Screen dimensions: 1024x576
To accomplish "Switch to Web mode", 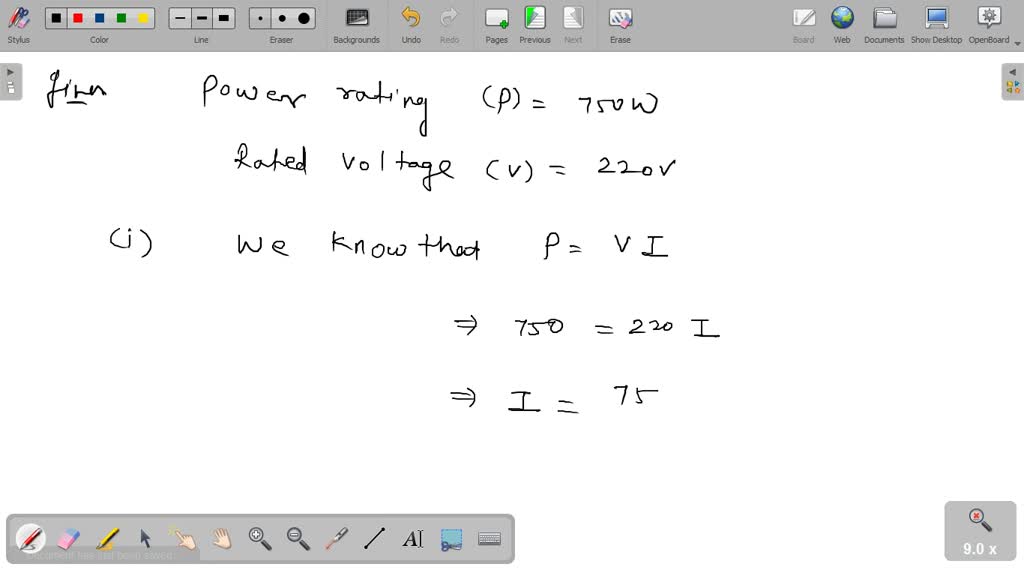I will coord(842,22).
